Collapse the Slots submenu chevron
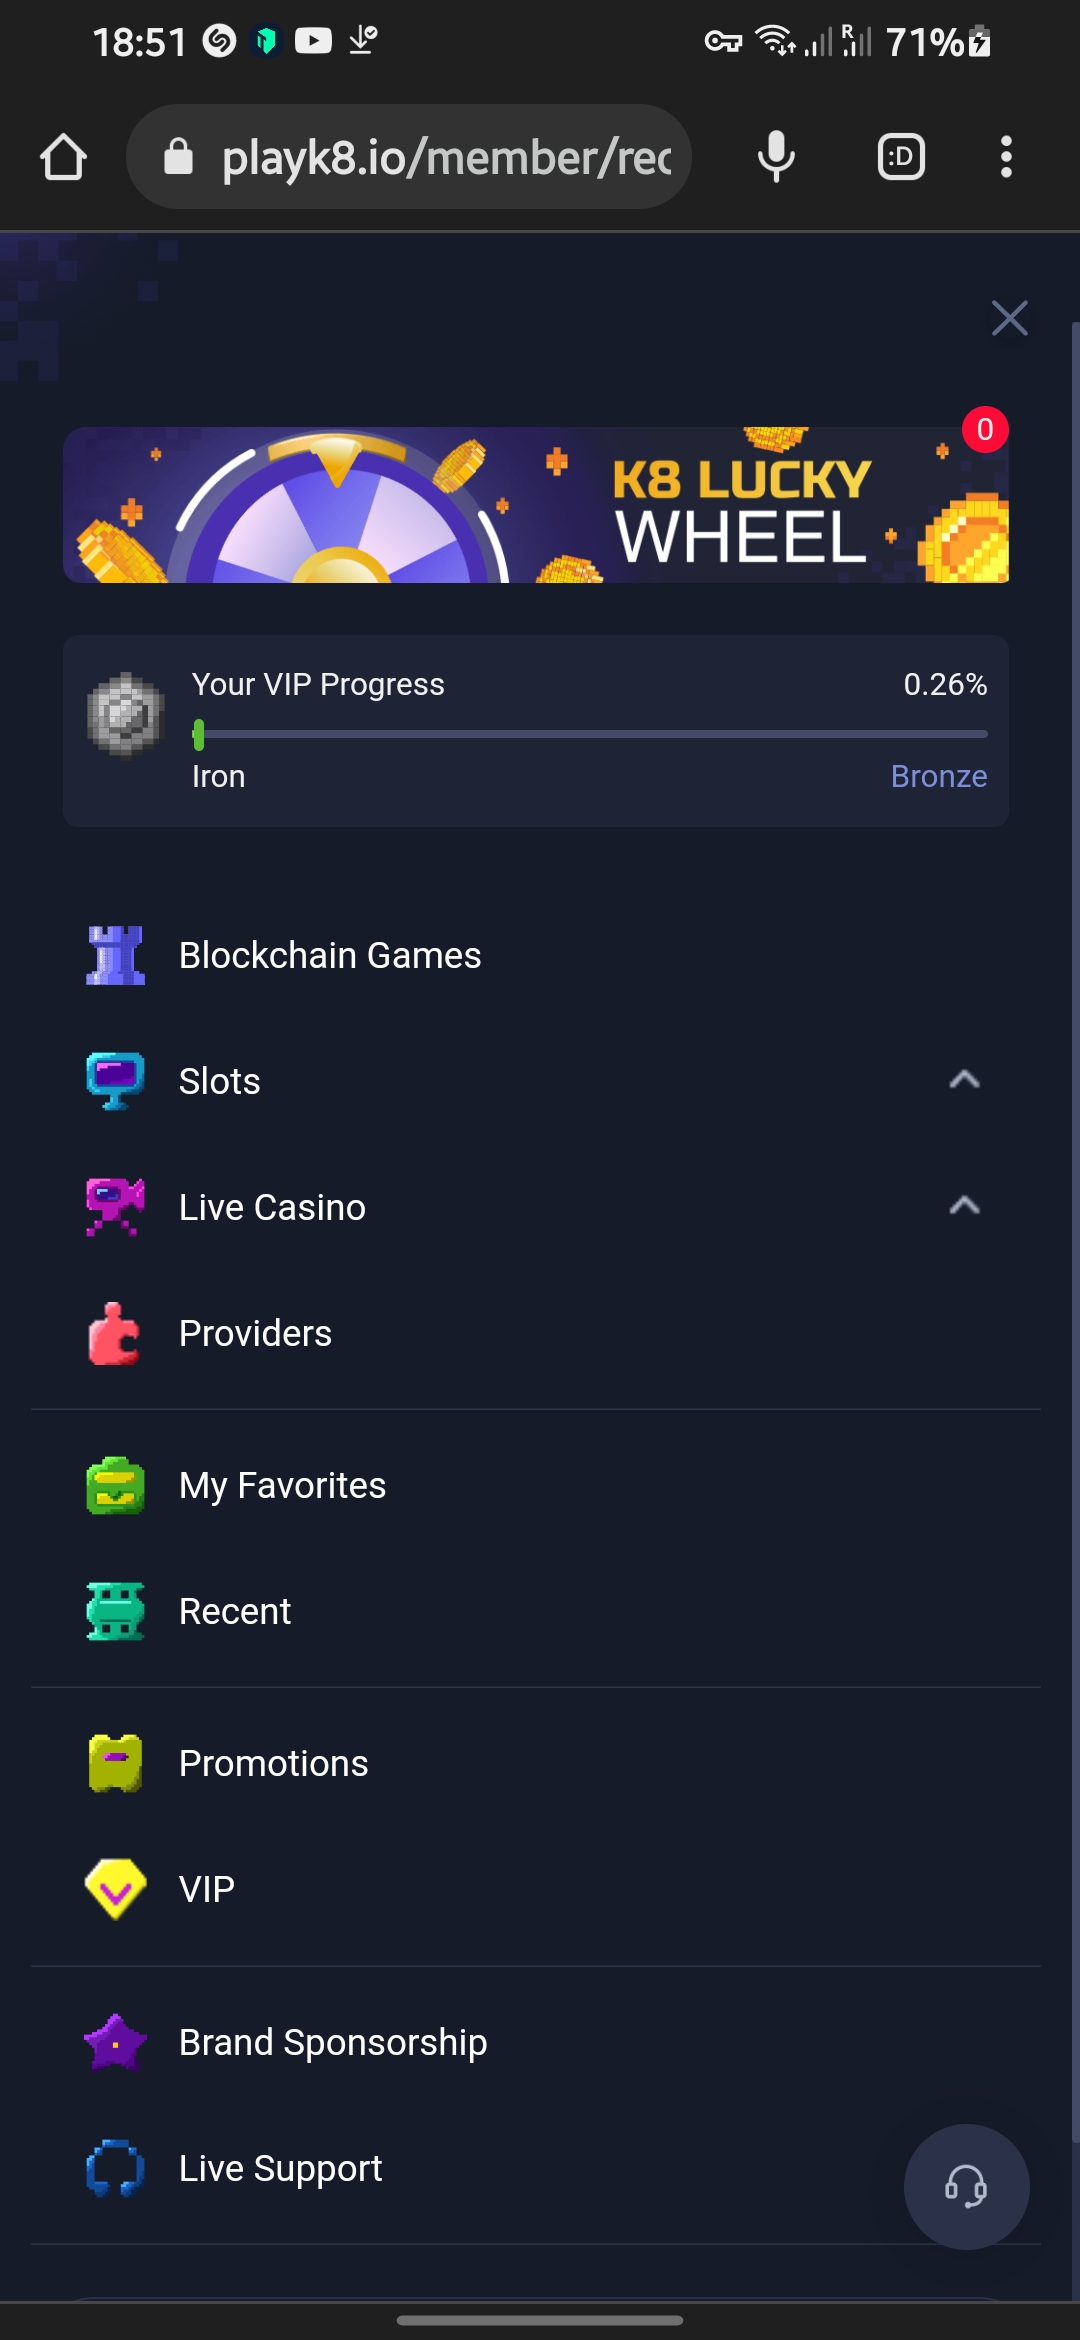Viewport: 1080px width, 2340px height. point(964,1080)
